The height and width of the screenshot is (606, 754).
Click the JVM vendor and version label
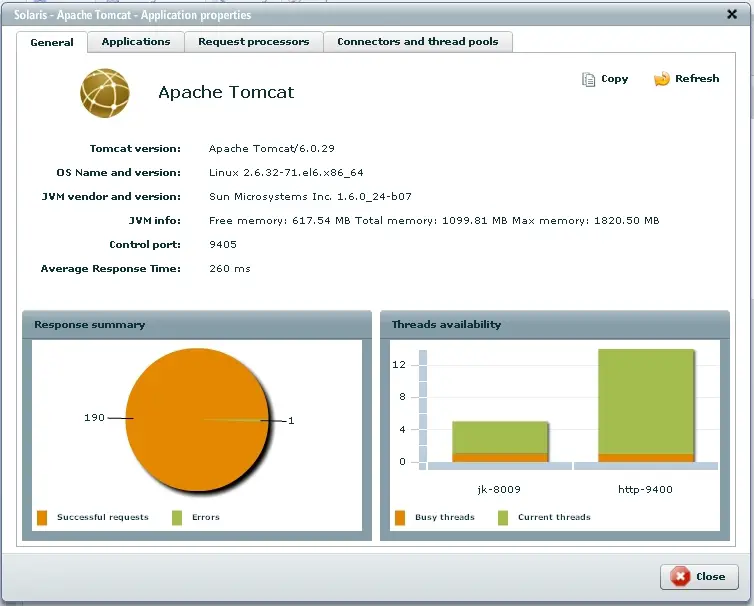[111, 197]
